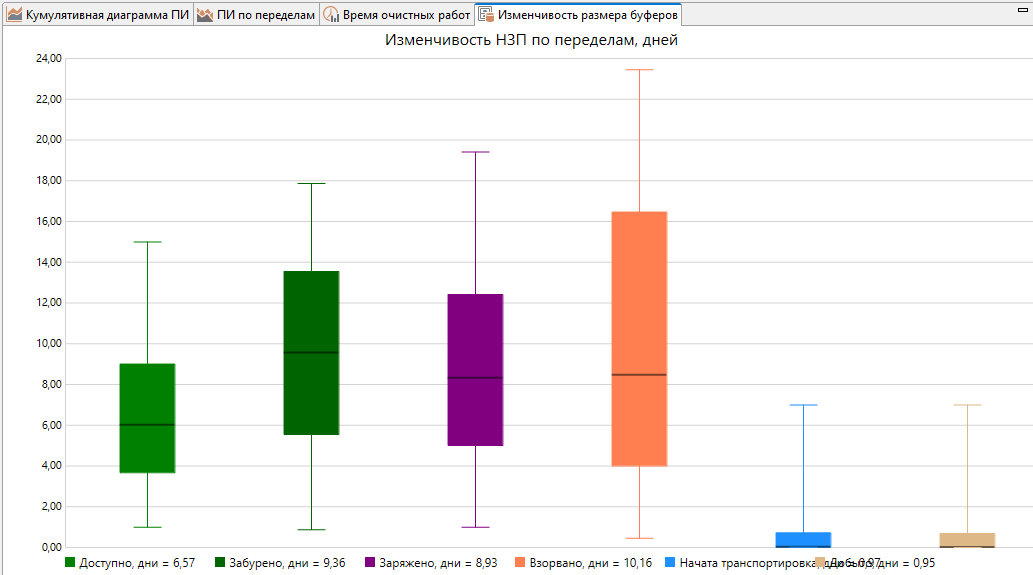Click the Кумулятивная диаграмма ПИ tab icon

point(14,14)
